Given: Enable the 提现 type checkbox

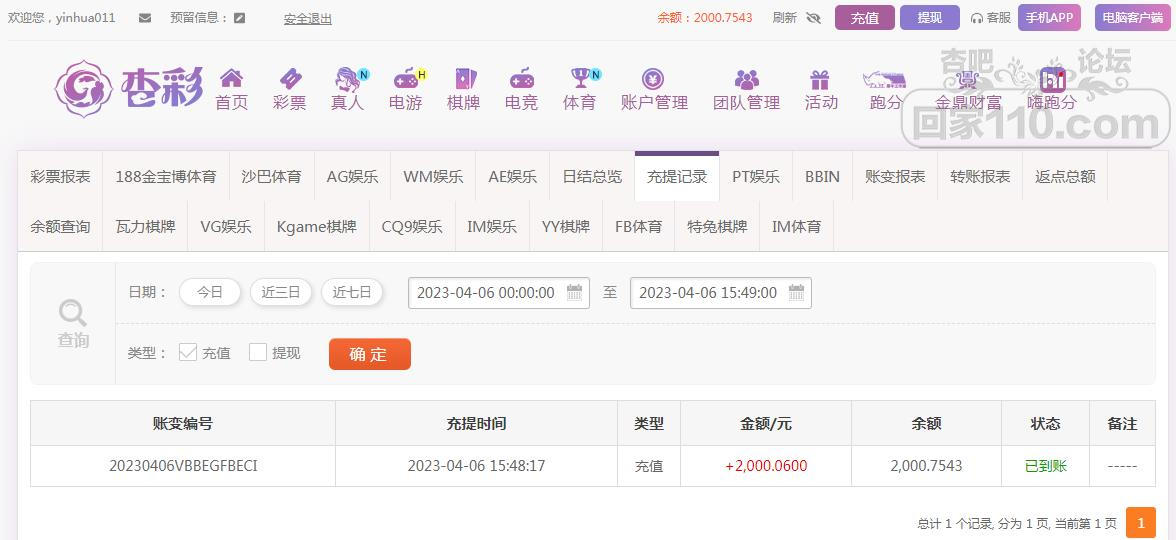Looking at the screenshot, I should point(258,352).
